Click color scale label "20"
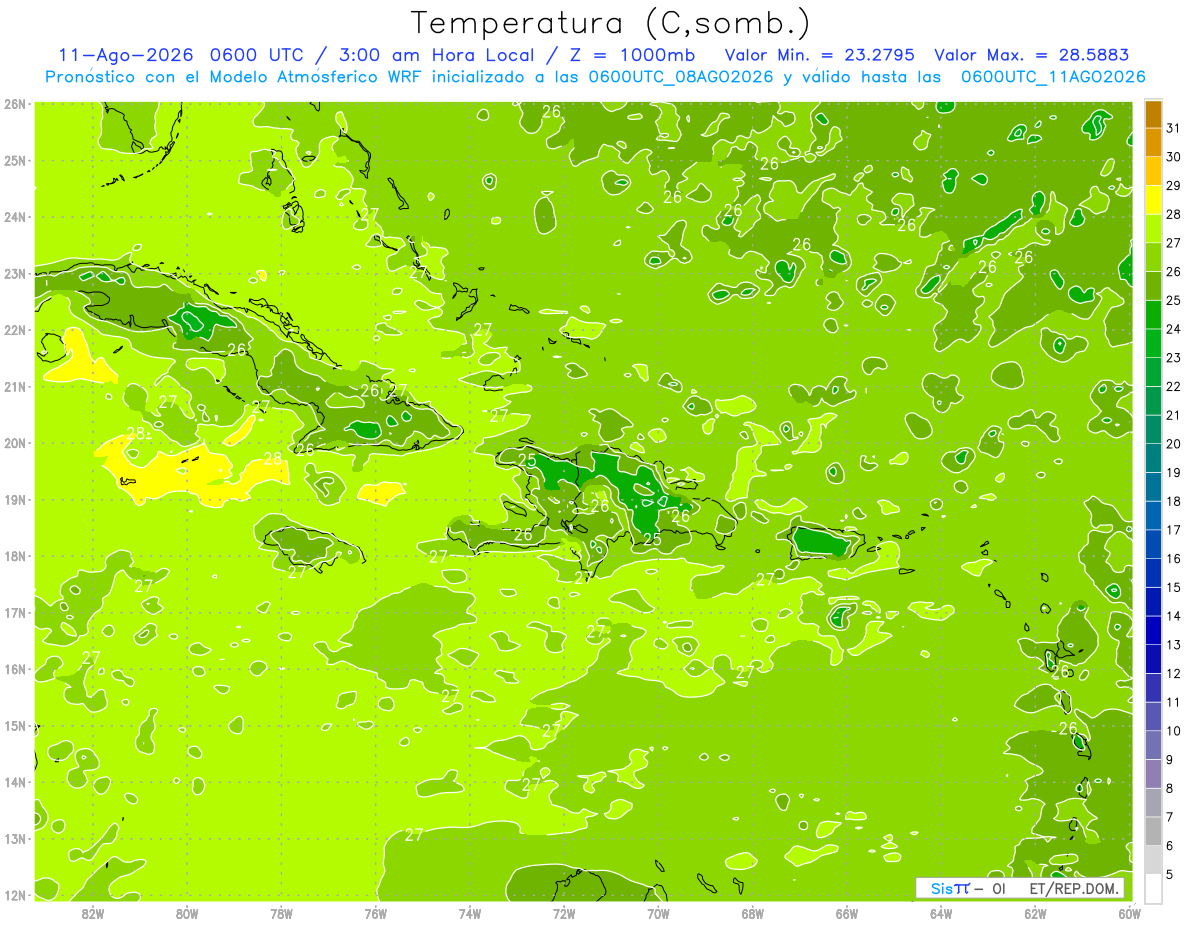The width and height of the screenshot is (1200, 927). tap(1174, 443)
